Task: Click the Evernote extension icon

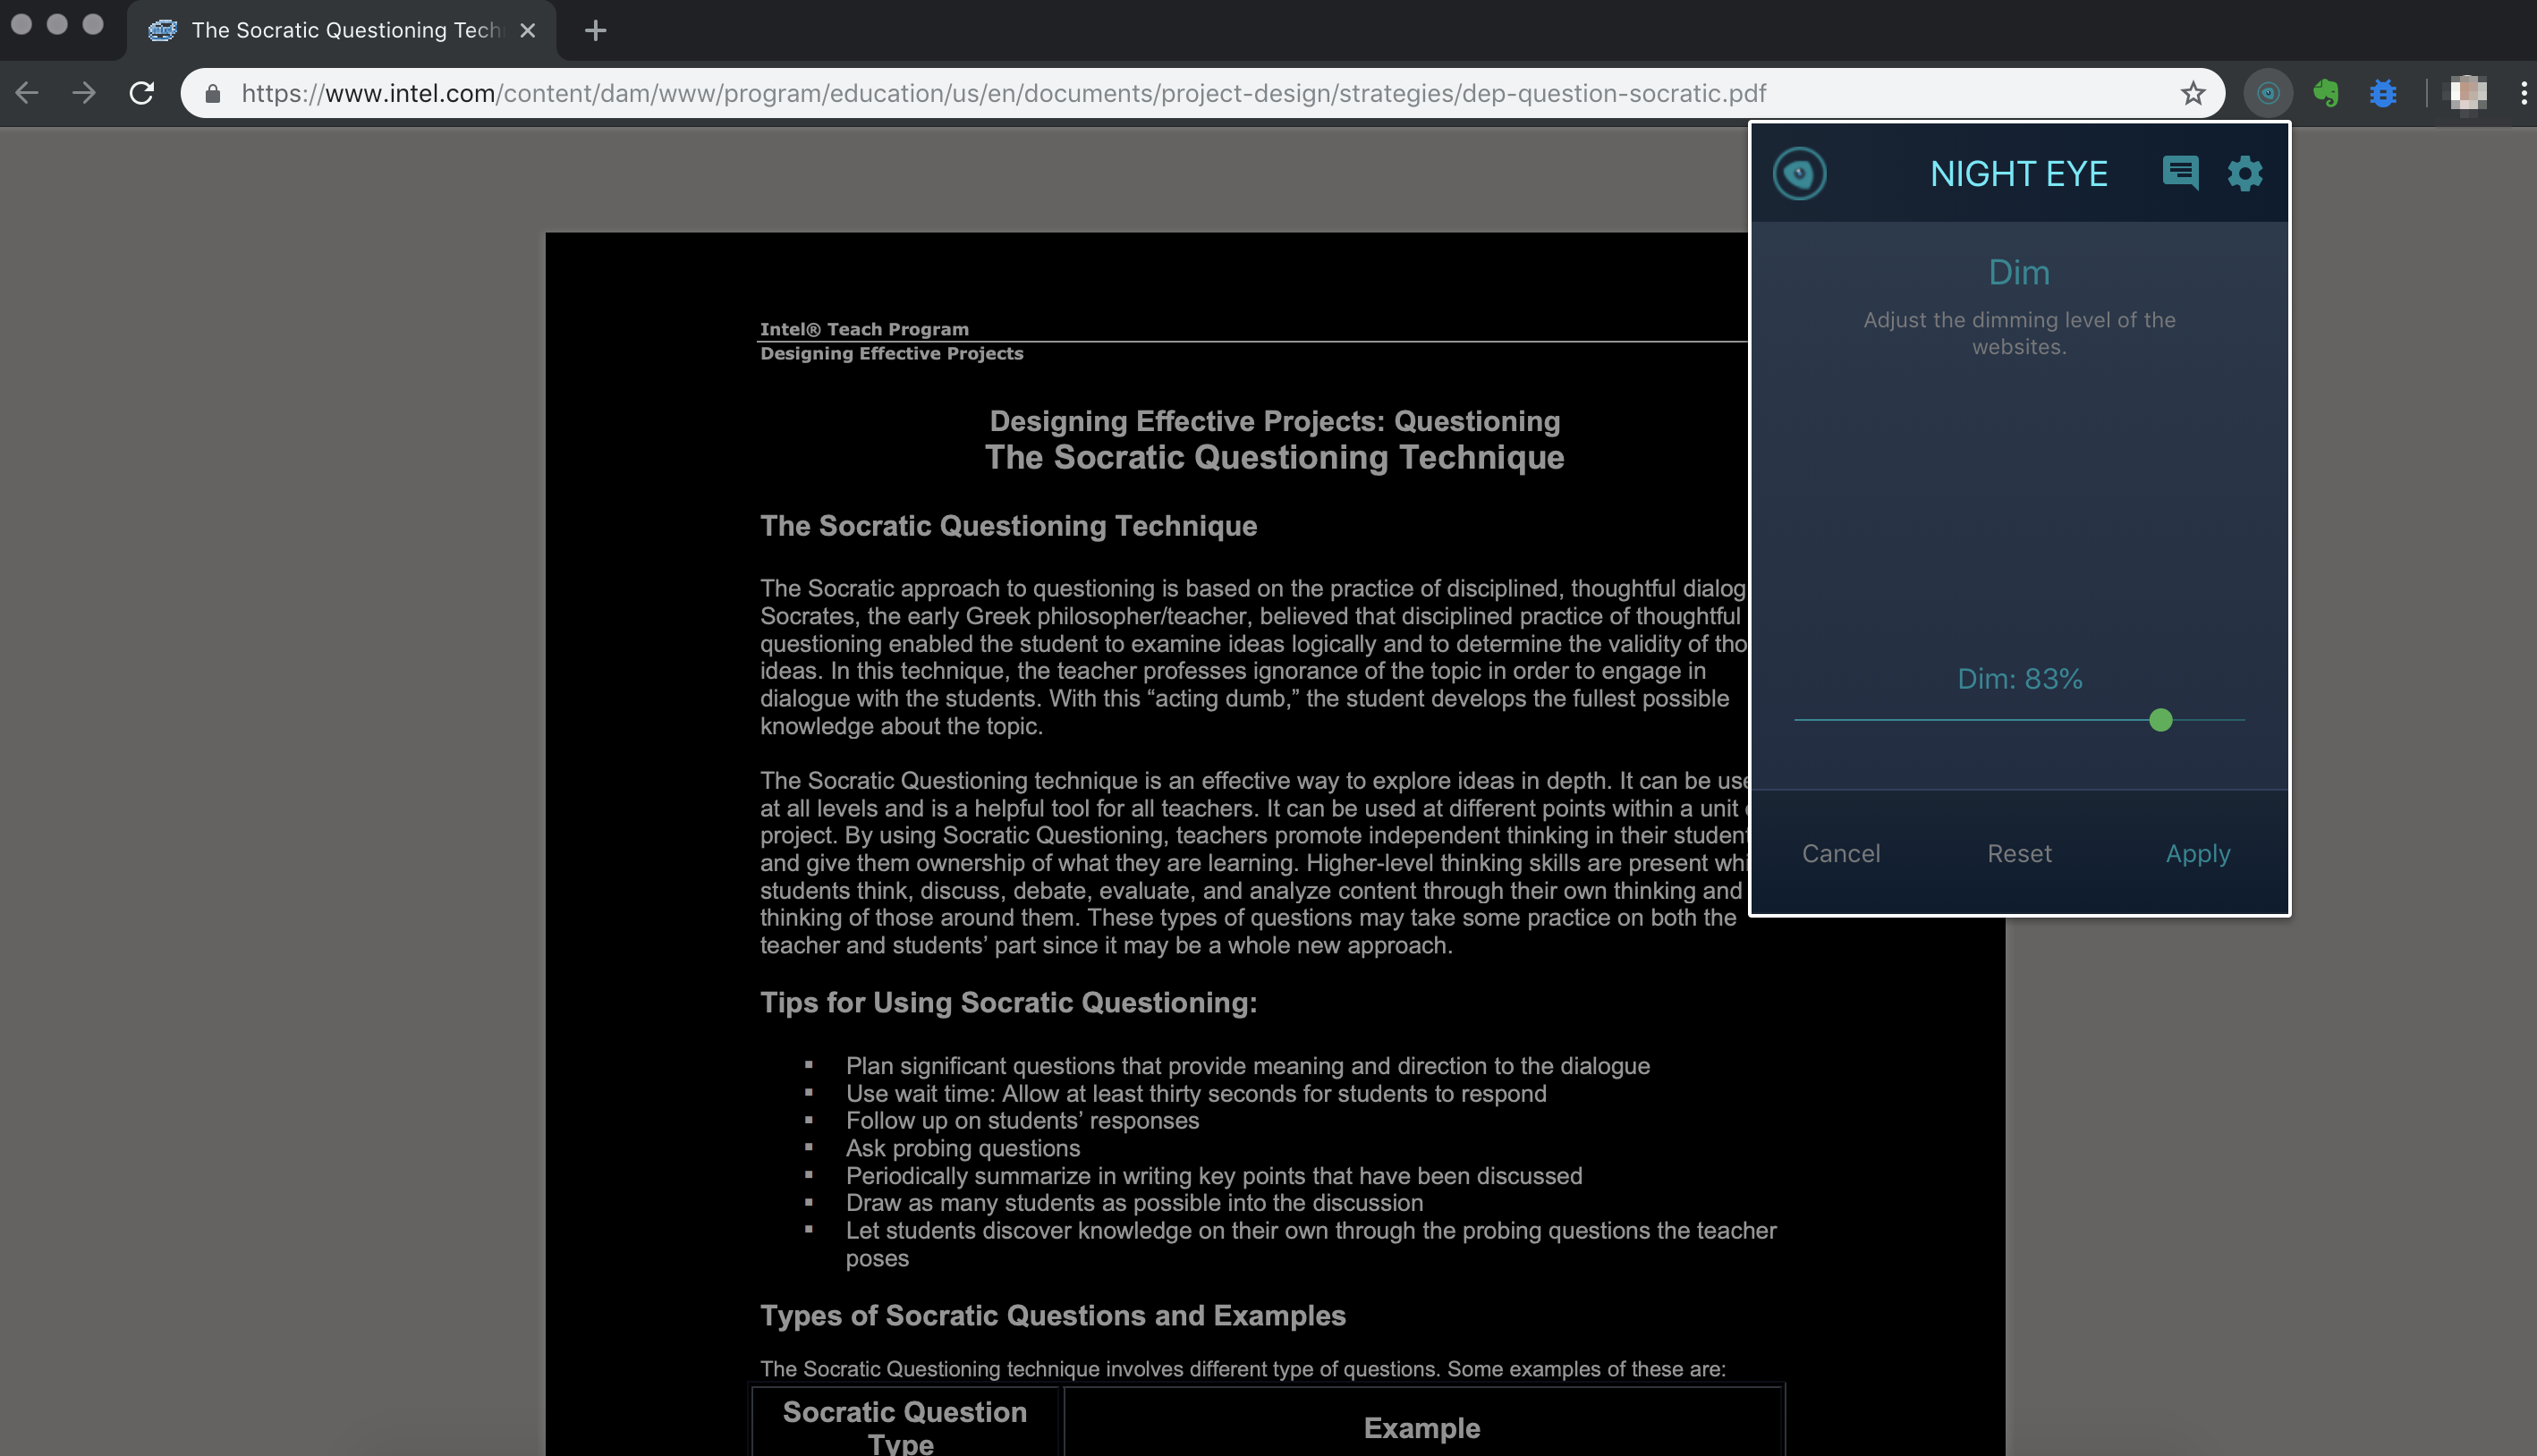Action: pos(2328,94)
